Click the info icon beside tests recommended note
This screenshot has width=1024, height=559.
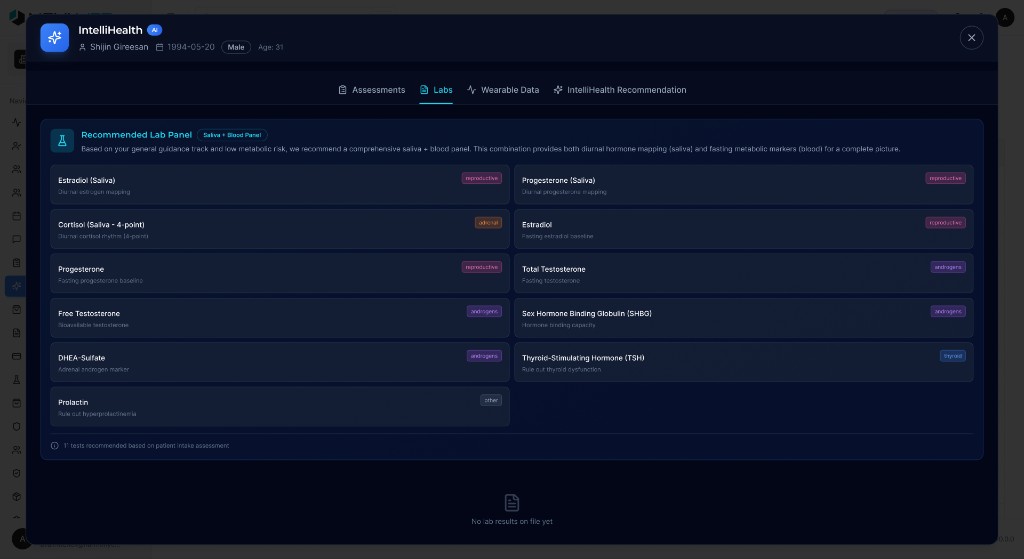[55, 446]
